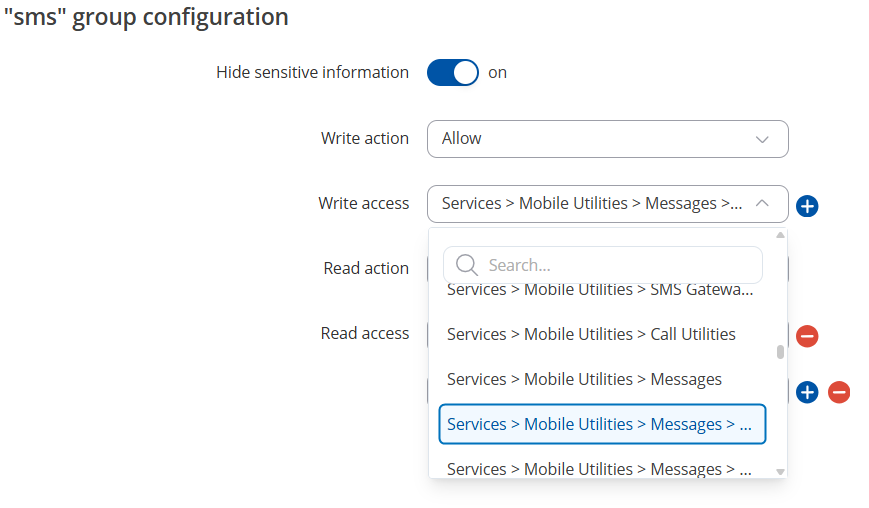Image resolution: width=869 pixels, height=508 pixels.
Task: Click the Write access selected value field
Action: tap(607, 204)
